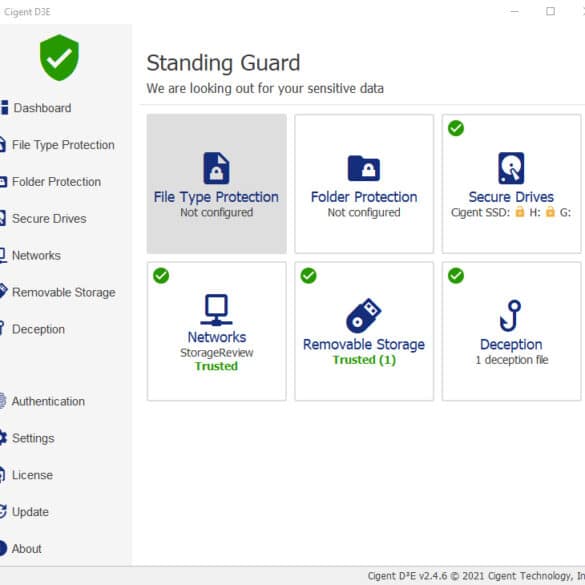Click 'Cigent SSD:' label in Secure Drives
The width and height of the screenshot is (585, 585).
point(480,212)
